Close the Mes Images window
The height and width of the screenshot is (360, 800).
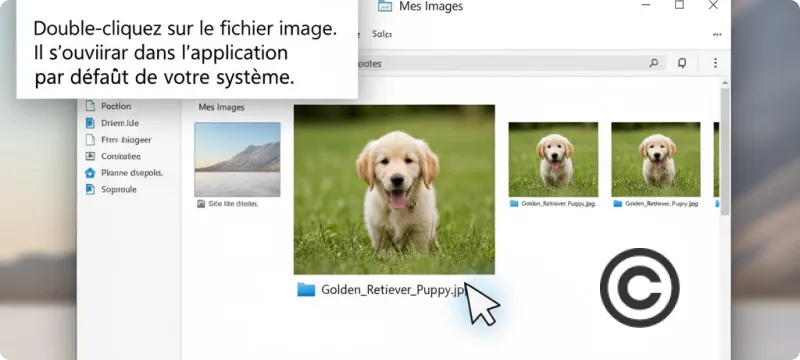click(x=713, y=5)
